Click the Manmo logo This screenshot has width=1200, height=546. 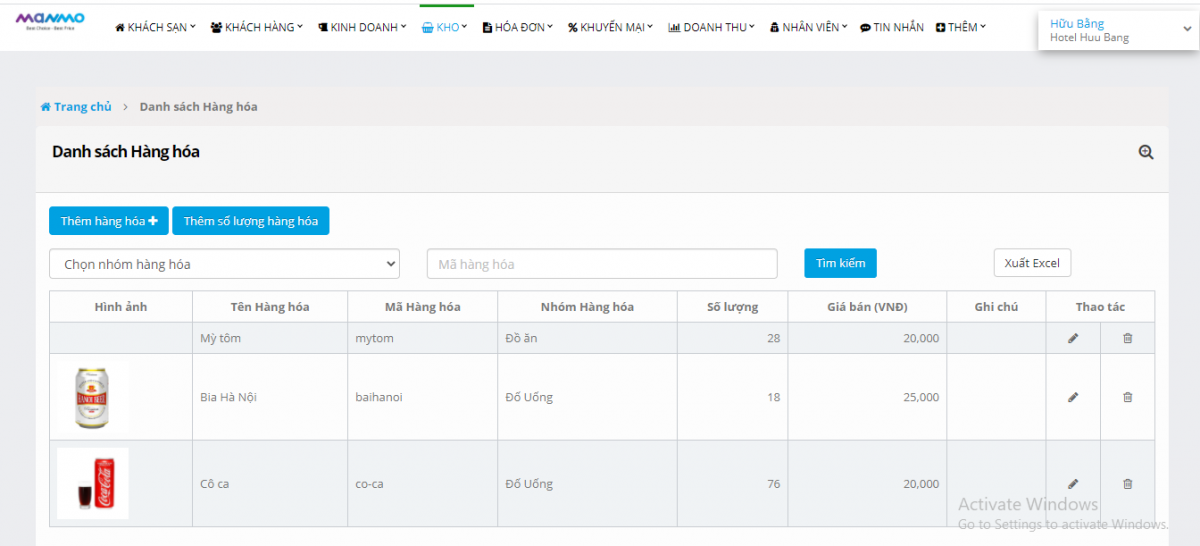pos(50,20)
